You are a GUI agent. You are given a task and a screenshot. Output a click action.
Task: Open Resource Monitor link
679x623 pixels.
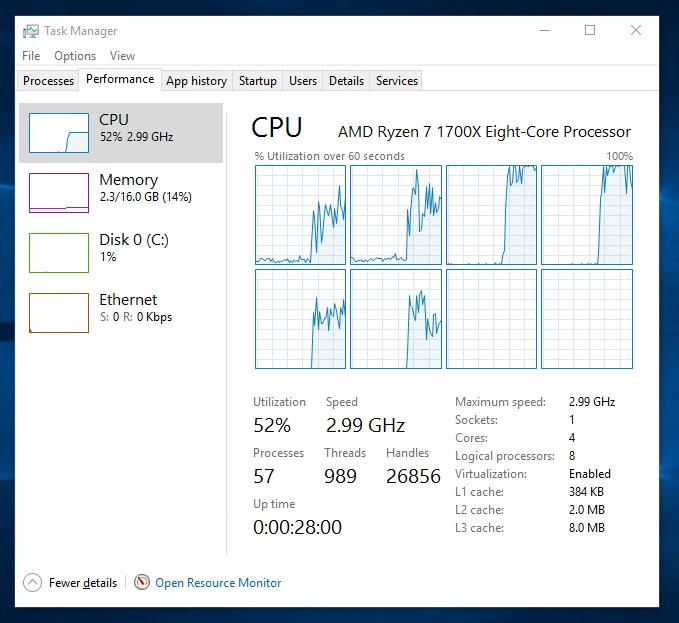[x=218, y=583]
